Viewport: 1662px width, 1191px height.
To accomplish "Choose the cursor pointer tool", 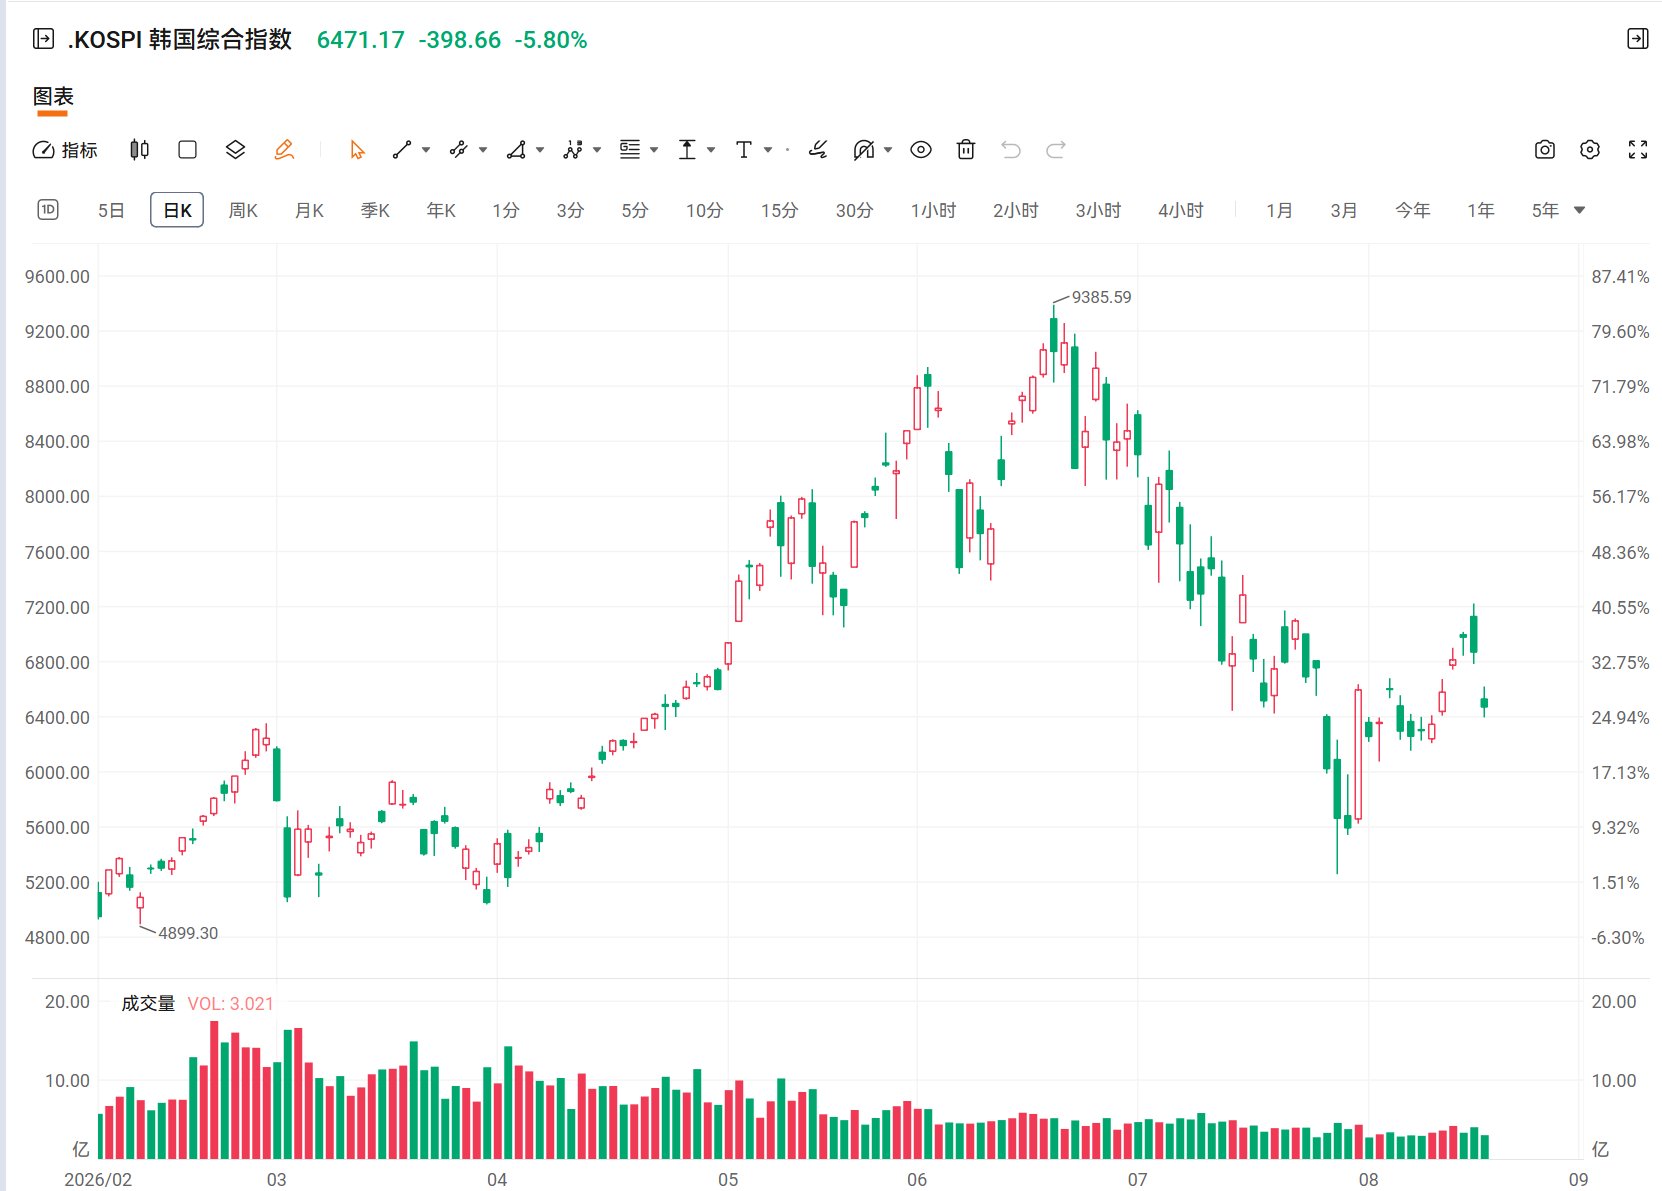I will [x=357, y=150].
